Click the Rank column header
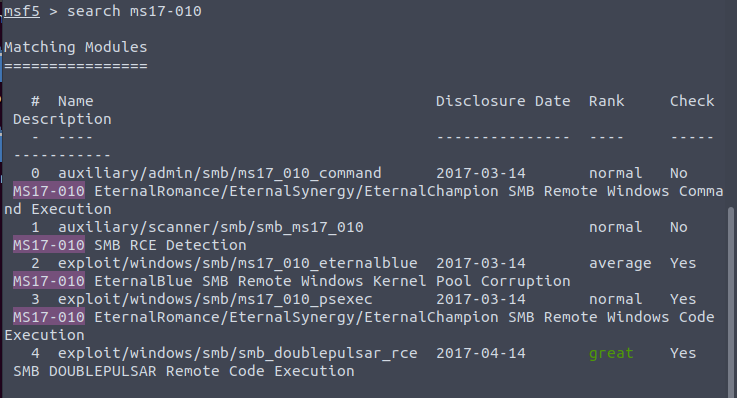This screenshot has height=398, width=737. point(606,101)
